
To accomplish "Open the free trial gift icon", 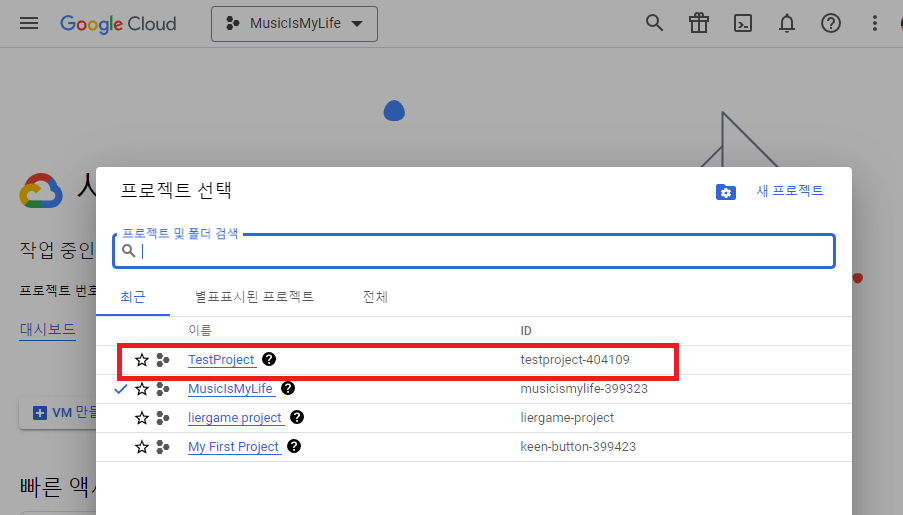I will click(699, 24).
